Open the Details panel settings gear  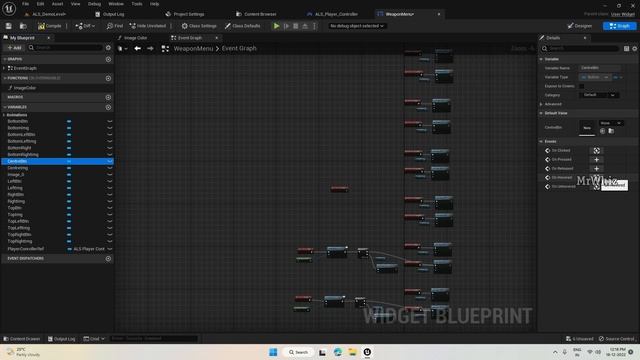[x=635, y=49]
